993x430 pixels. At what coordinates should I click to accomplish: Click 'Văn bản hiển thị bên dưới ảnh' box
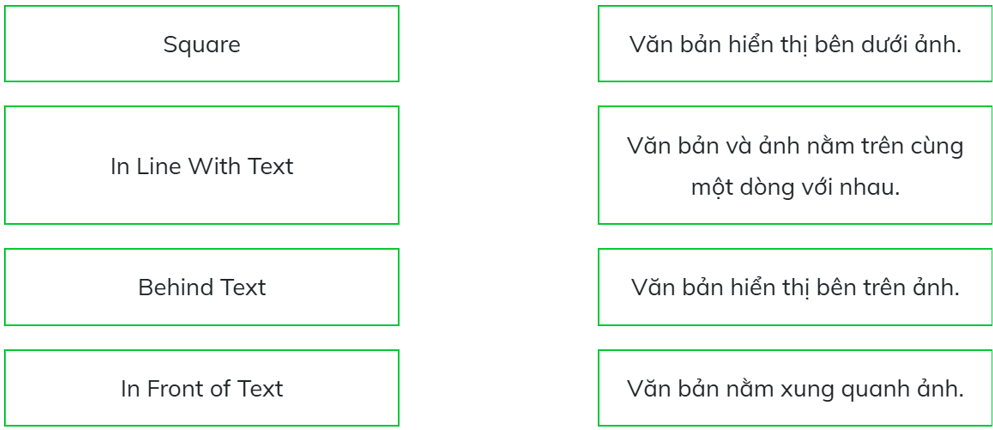795,44
